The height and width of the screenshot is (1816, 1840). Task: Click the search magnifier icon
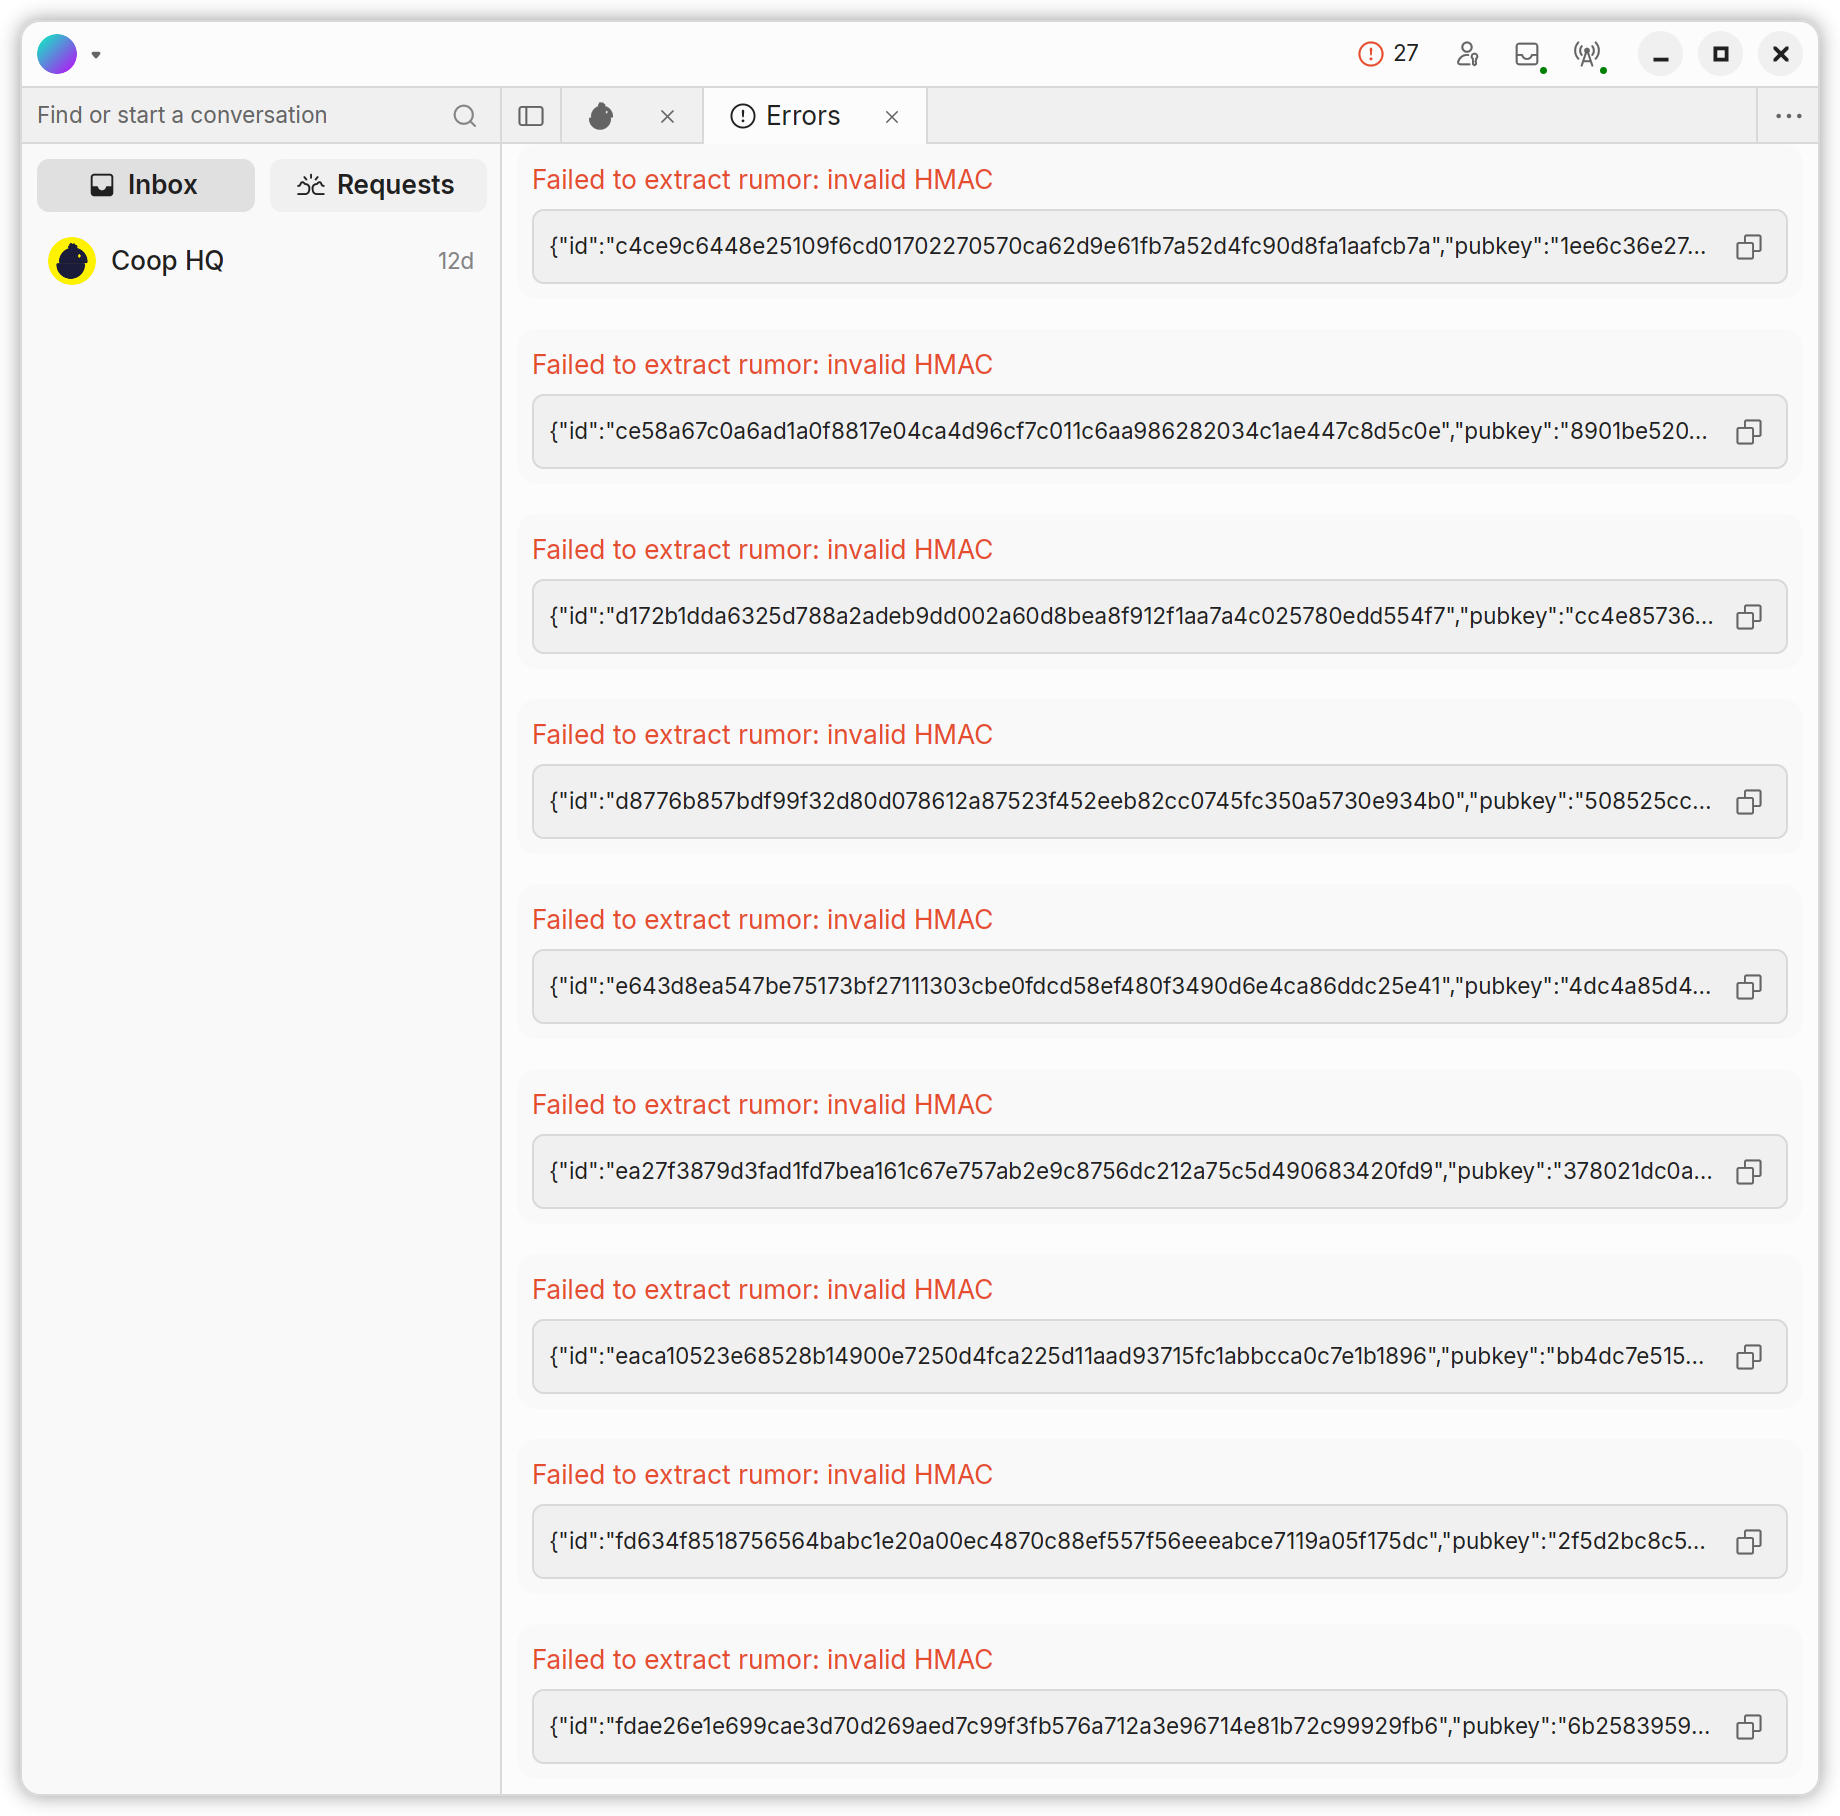464,116
